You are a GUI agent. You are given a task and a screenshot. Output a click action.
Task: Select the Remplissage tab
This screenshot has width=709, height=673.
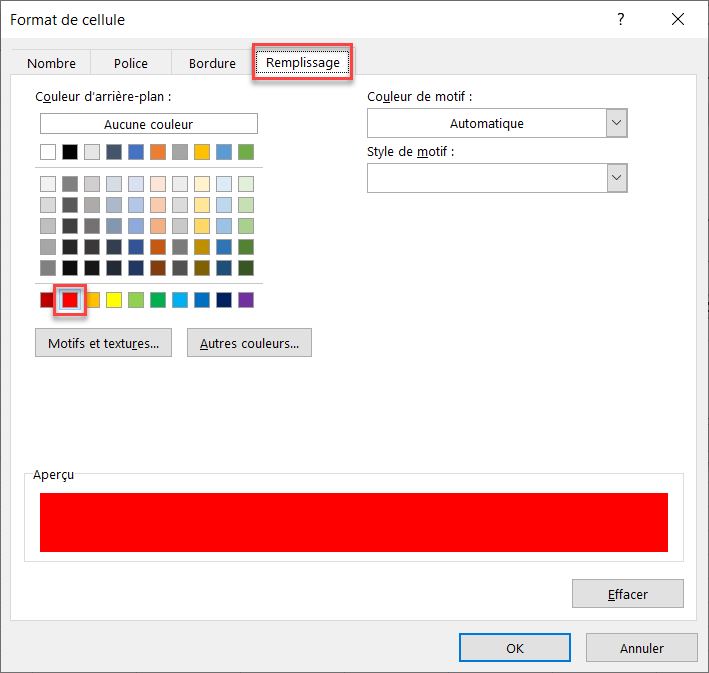tap(303, 62)
